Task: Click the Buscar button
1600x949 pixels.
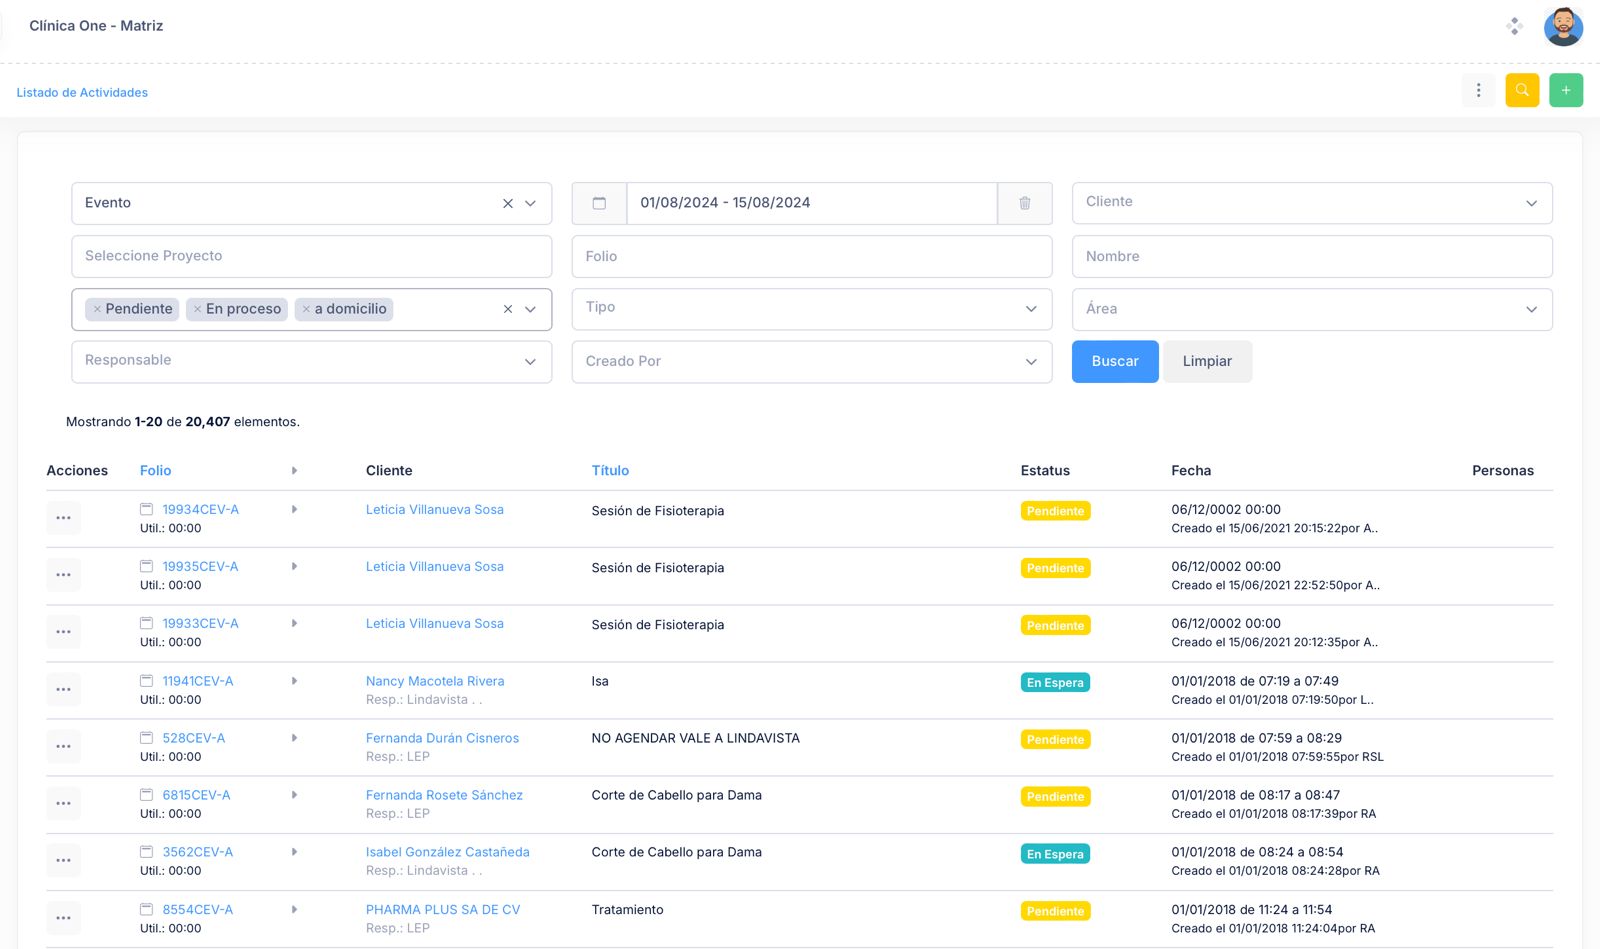Action: click(x=1114, y=362)
